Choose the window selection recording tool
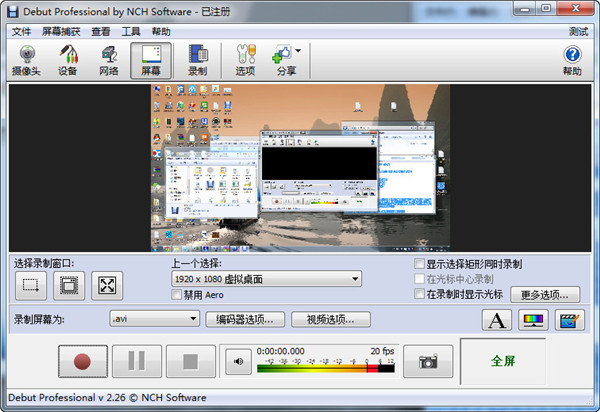 69,285
